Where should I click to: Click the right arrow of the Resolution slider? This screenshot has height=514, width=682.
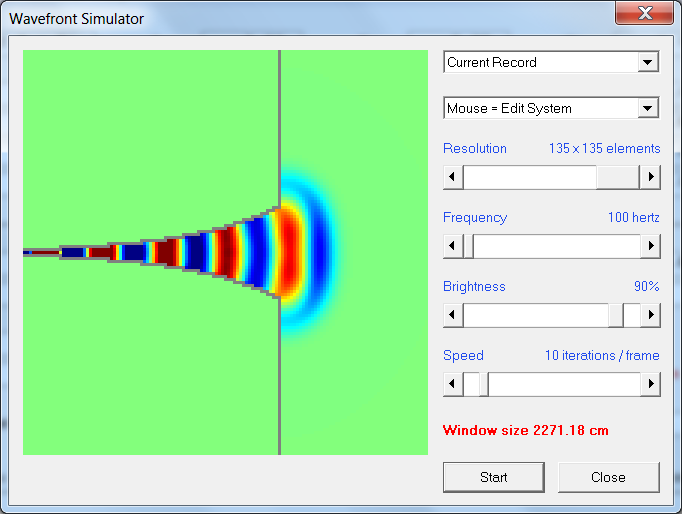[x=650, y=177]
